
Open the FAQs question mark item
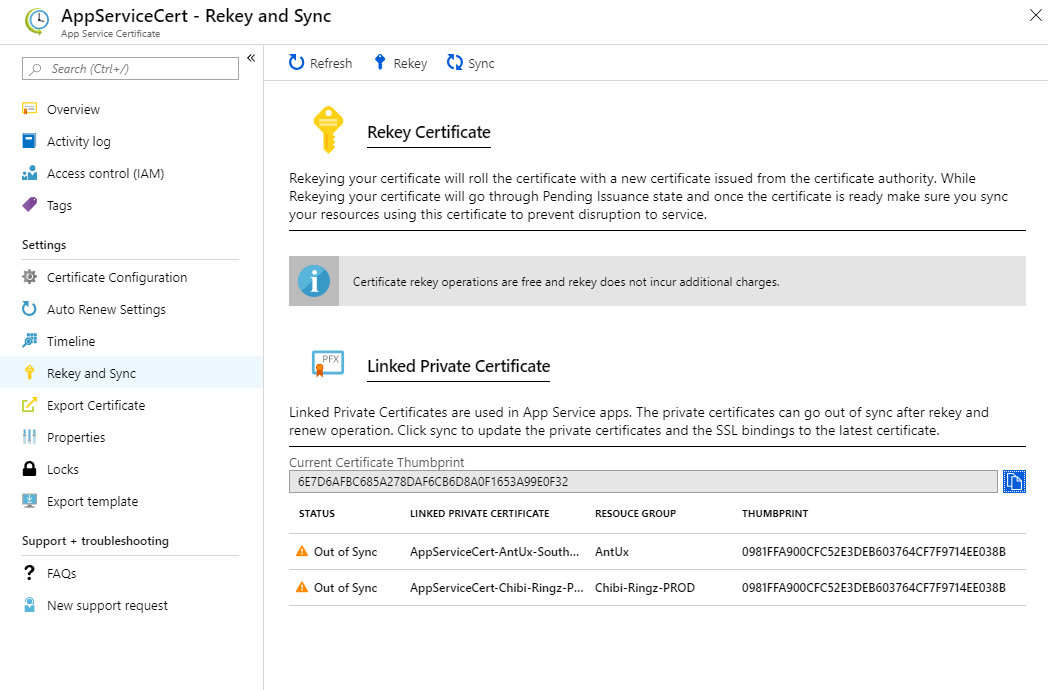coord(29,574)
